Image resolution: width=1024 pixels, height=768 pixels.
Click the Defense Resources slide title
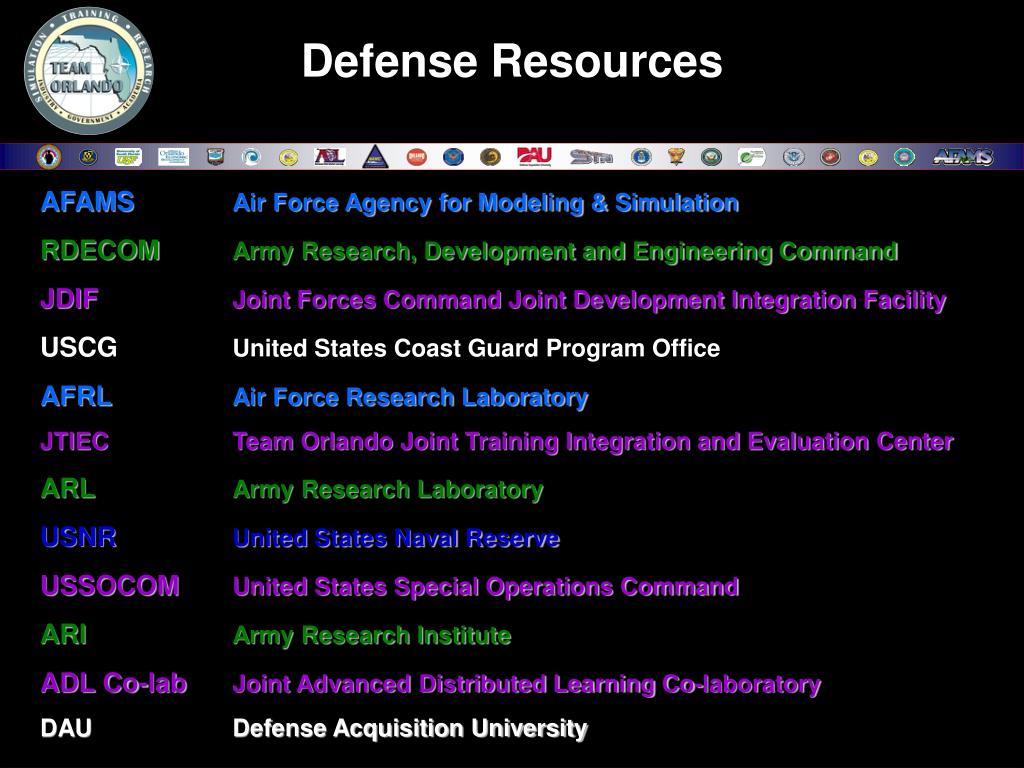[512, 61]
